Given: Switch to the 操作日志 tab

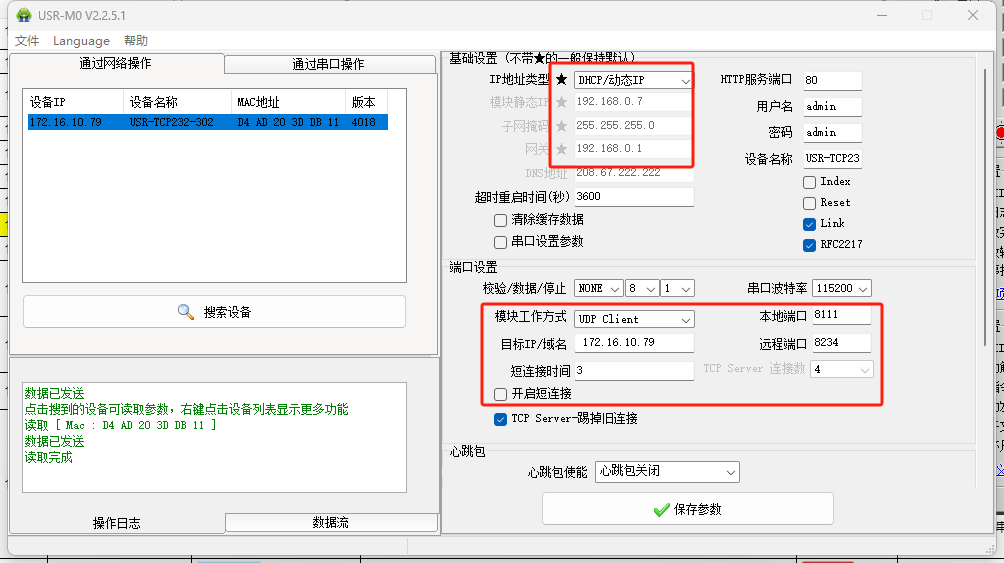Looking at the screenshot, I should tap(117, 523).
